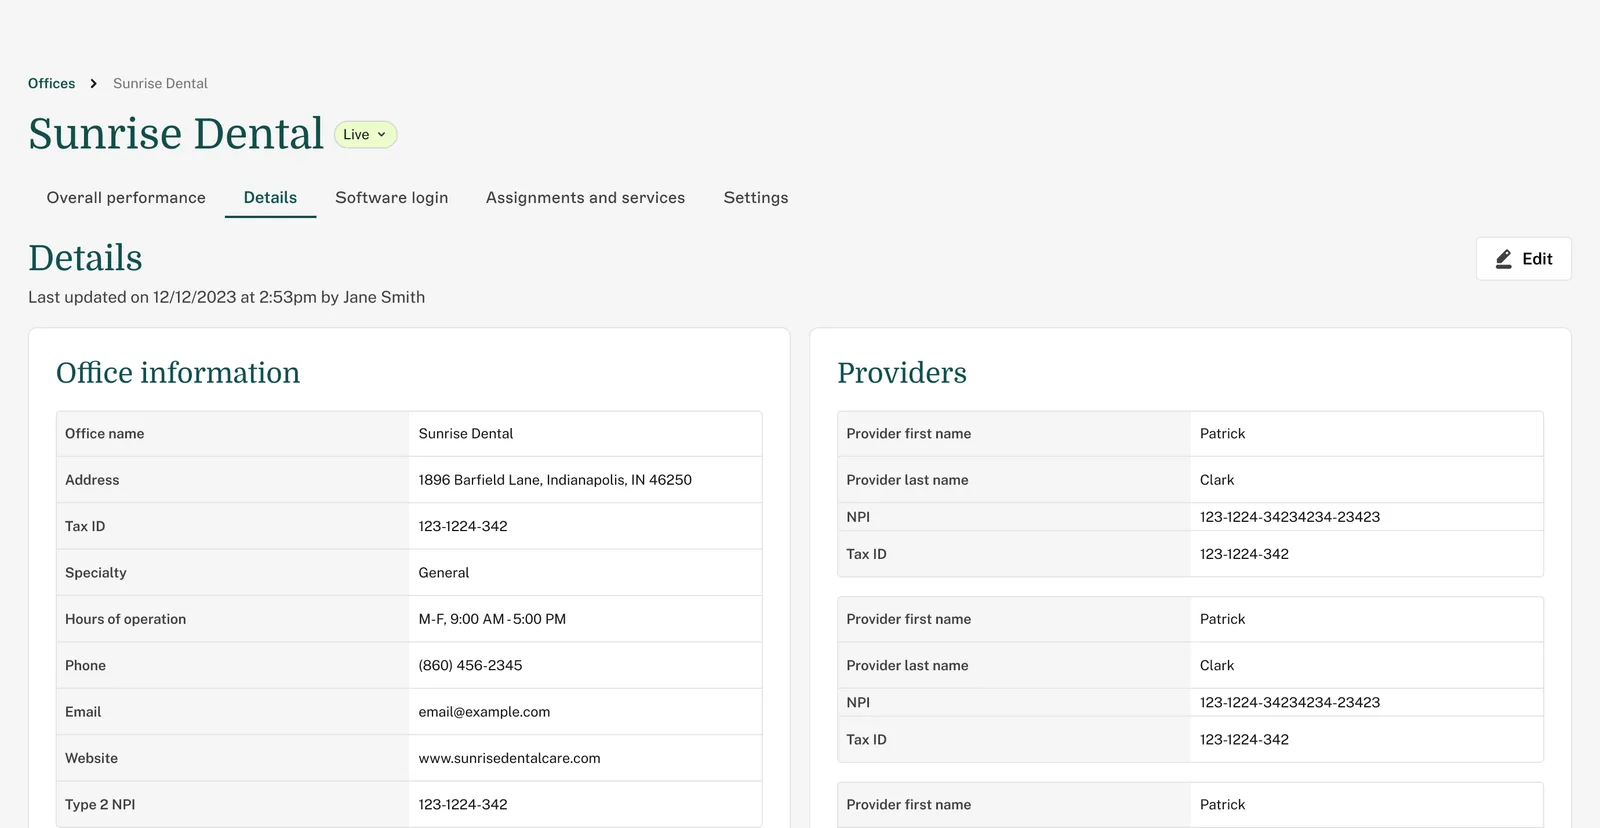
Task: Click the breadcrumb chevron after Offices
Action: click(94, 84)
